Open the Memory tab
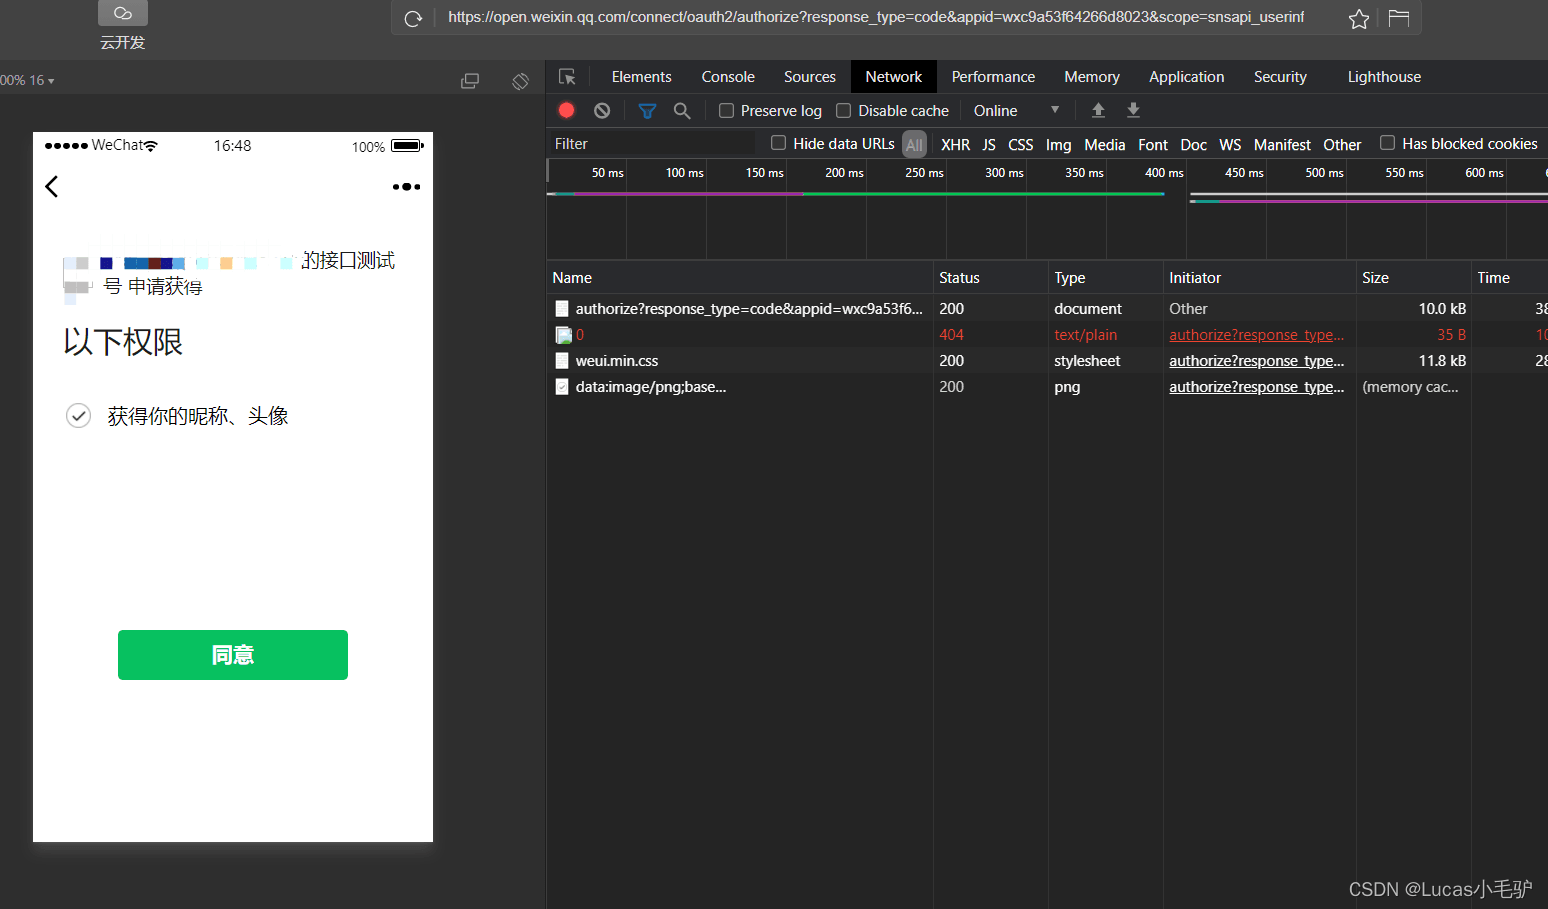The image size is (1548, 909). coord(1092,77)
